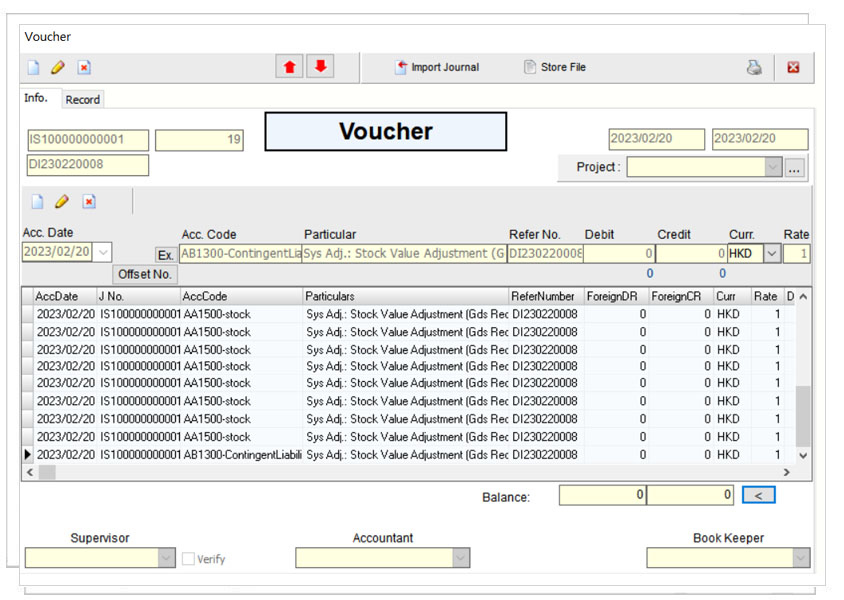Click the delete voucher icon in top toolbar
844x600 pixels.
tap(84, 67)
